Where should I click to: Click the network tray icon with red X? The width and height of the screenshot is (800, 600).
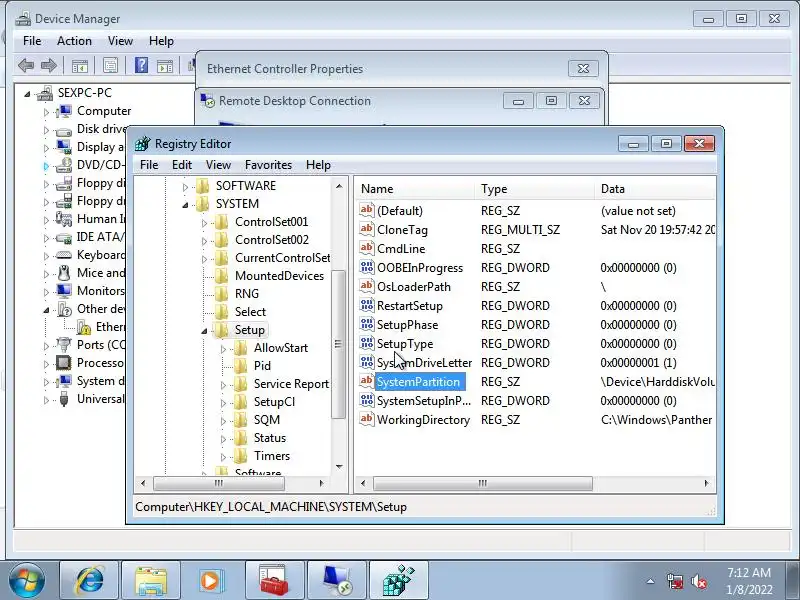(675, 581)
